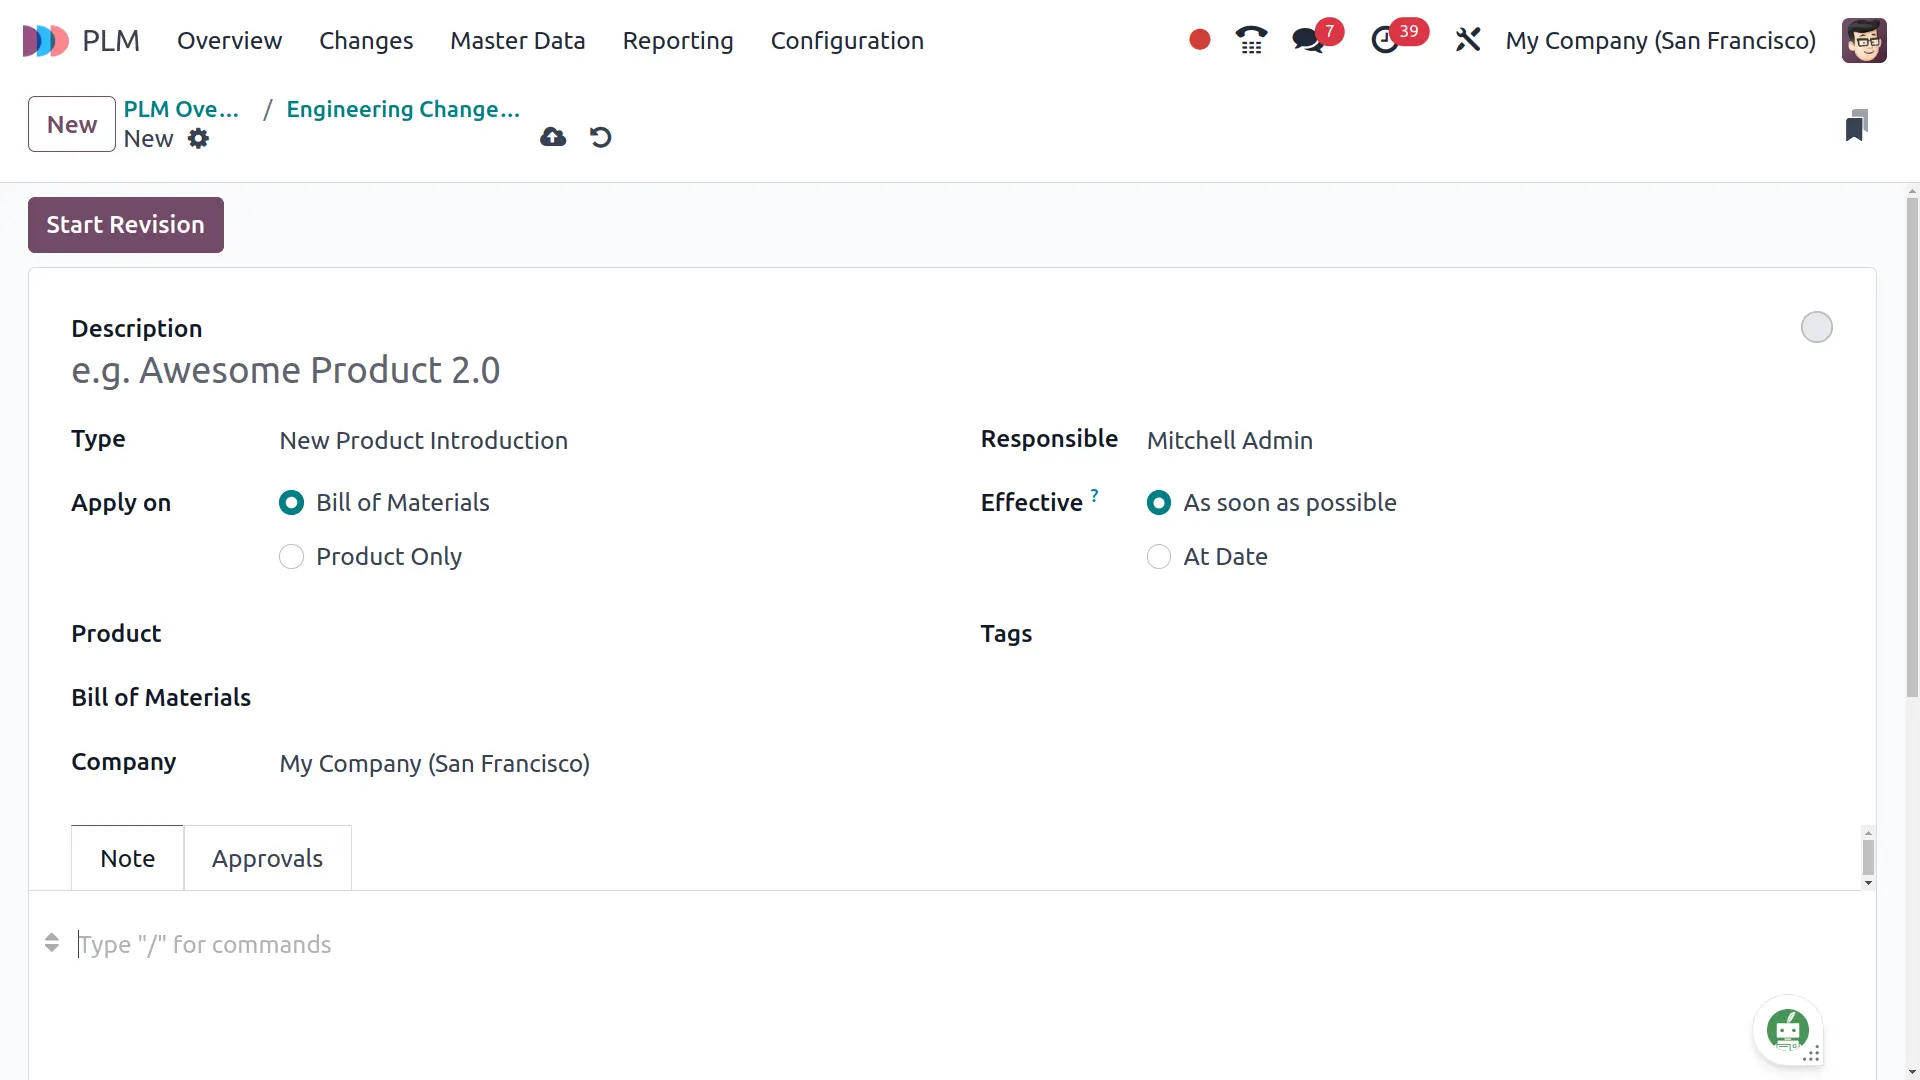
Task: Select Bill of Materials radio option
Action: point(291,503)
